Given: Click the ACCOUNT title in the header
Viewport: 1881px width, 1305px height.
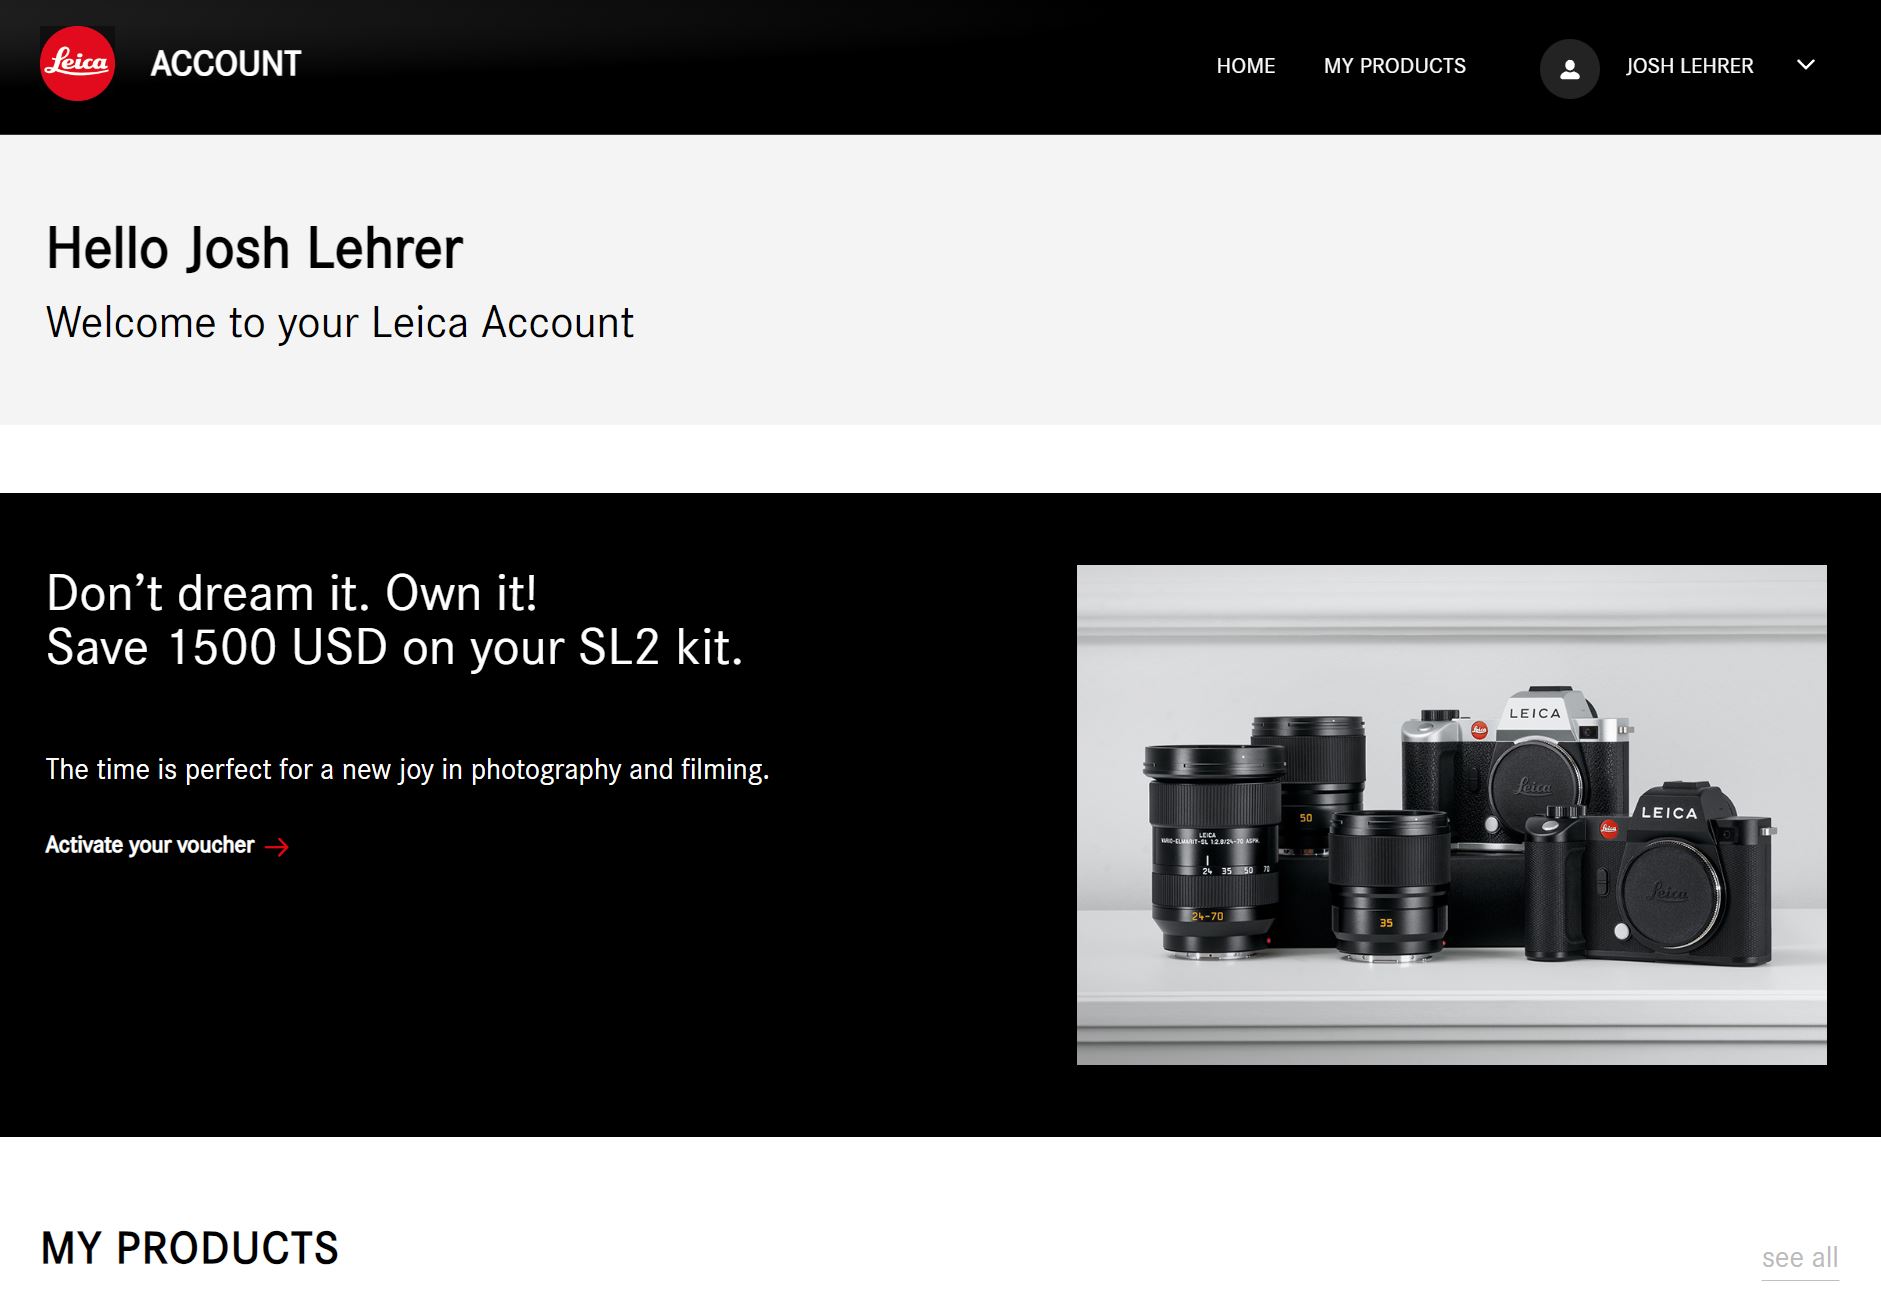Looking at the screenshot, I should (225, 64).
